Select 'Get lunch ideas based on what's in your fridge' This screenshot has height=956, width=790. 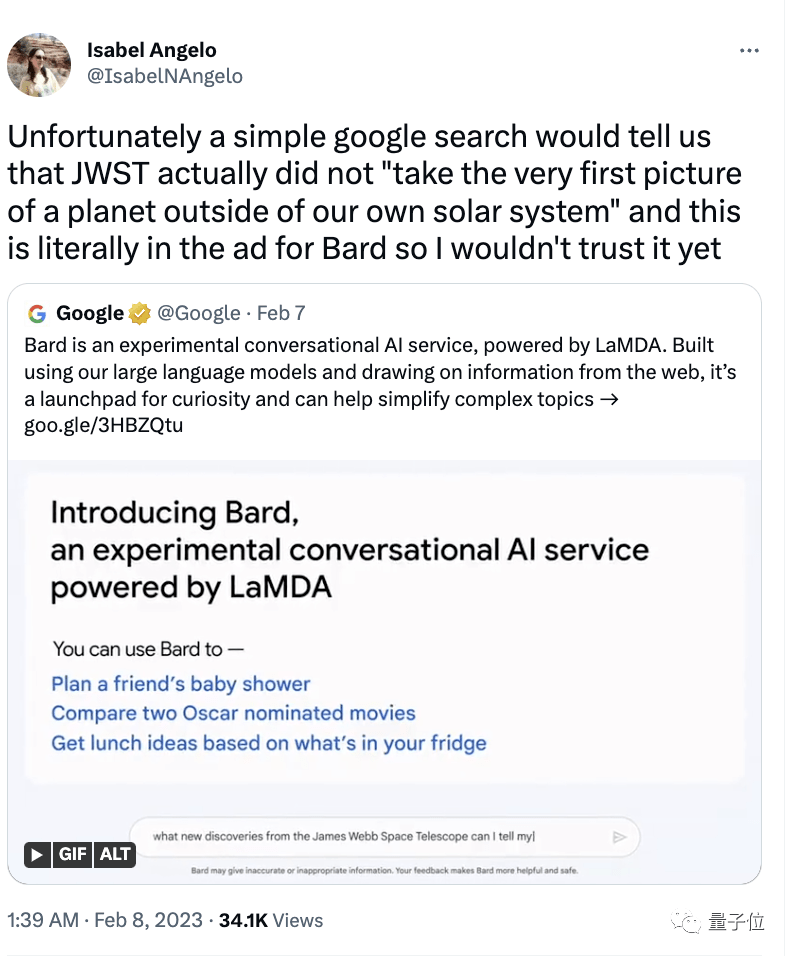[x=269, y=743]
